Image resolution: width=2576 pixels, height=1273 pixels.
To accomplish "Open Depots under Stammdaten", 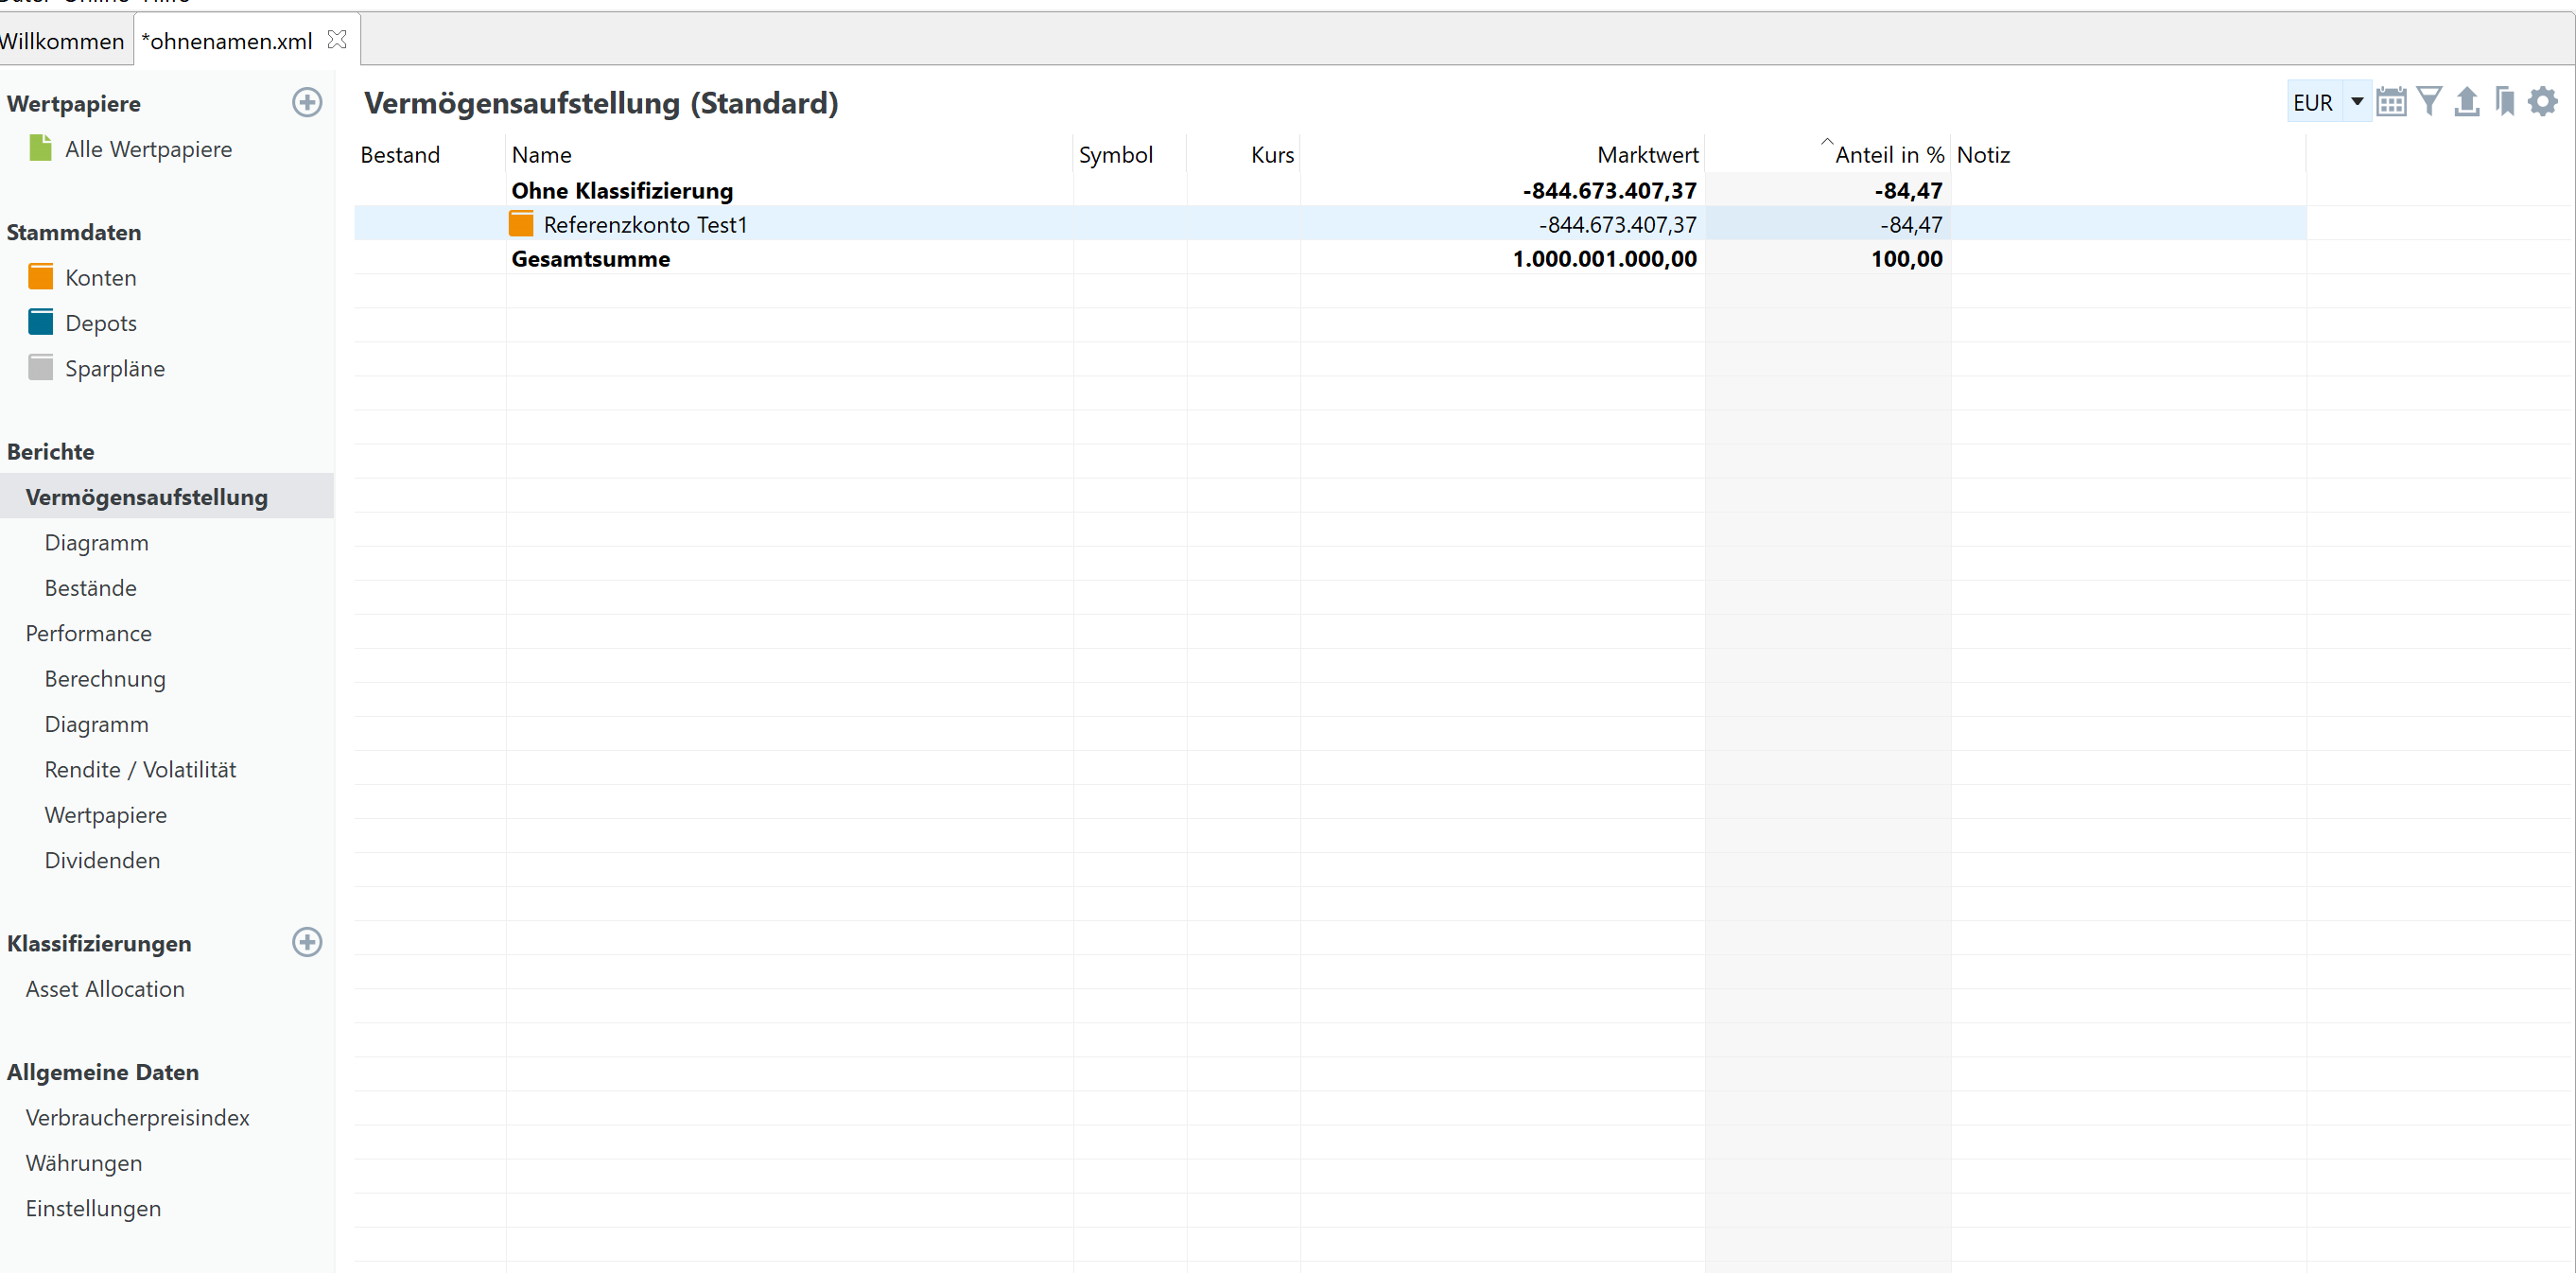I will 101,323.
